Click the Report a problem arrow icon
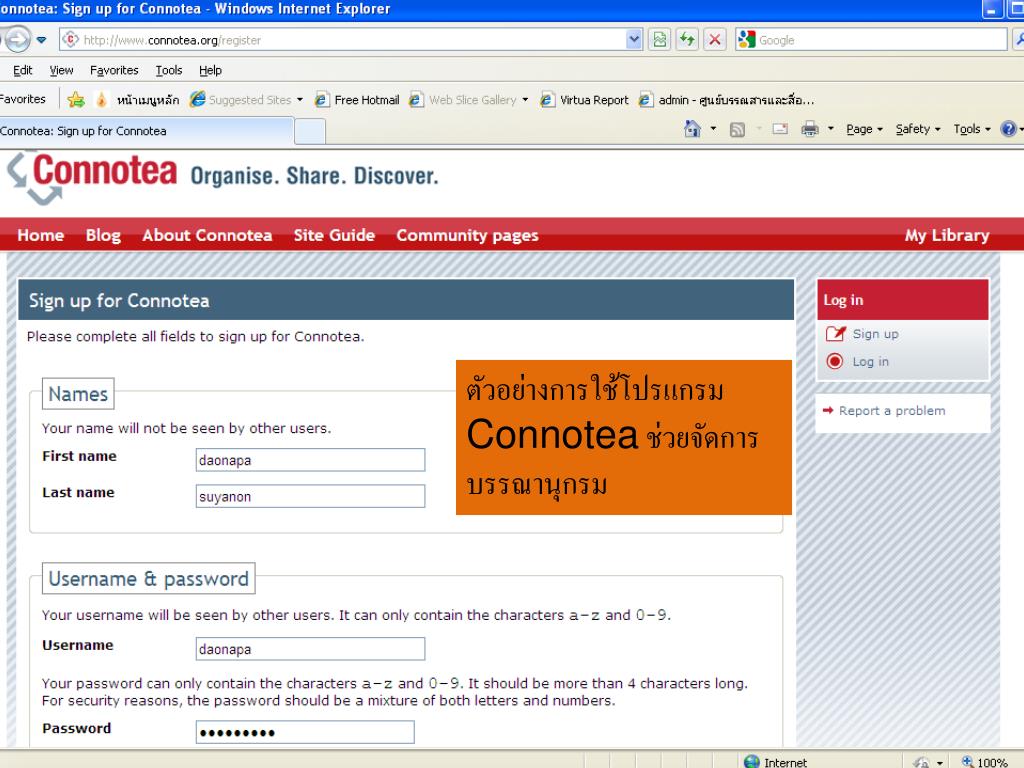This screenshot has width=1024, height=768. [x=828, y=410]
